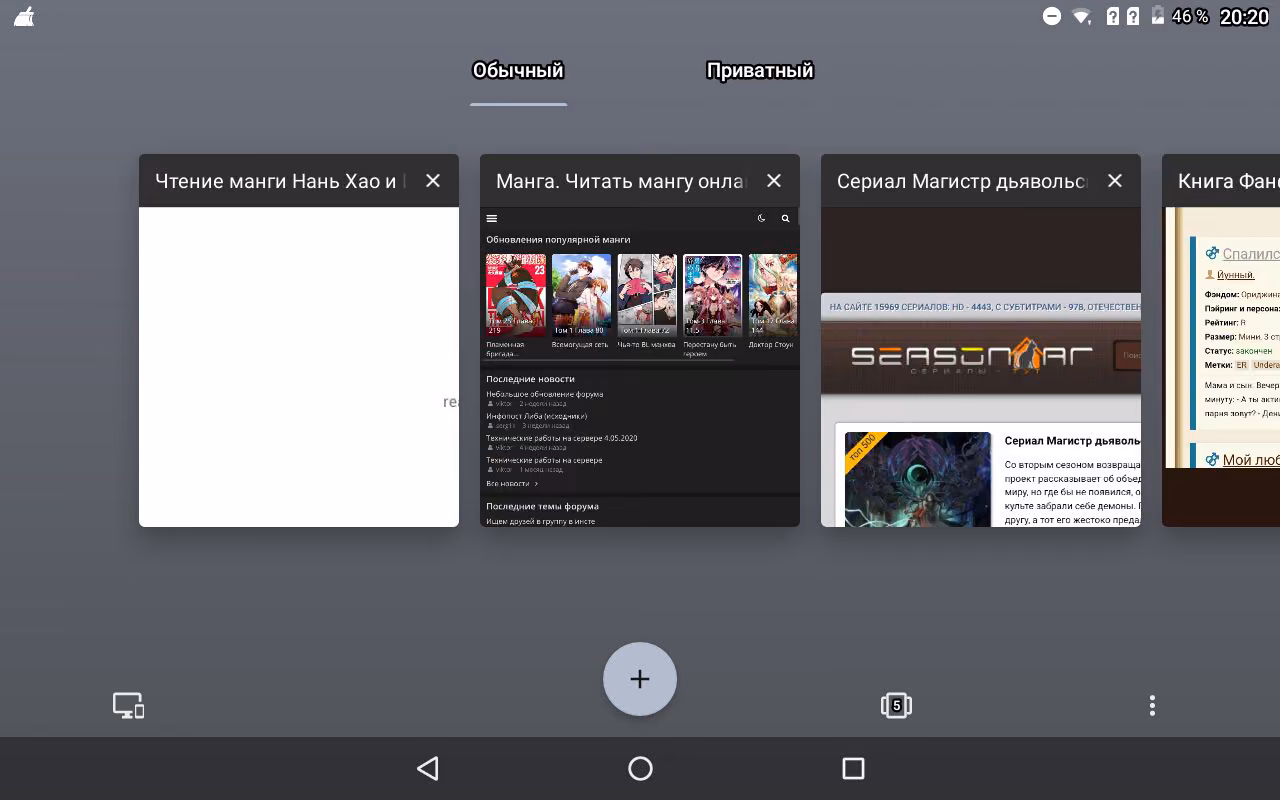
Task: Close the 'Чтение манги Нань Хао' tab
Action: coord(433,181)
